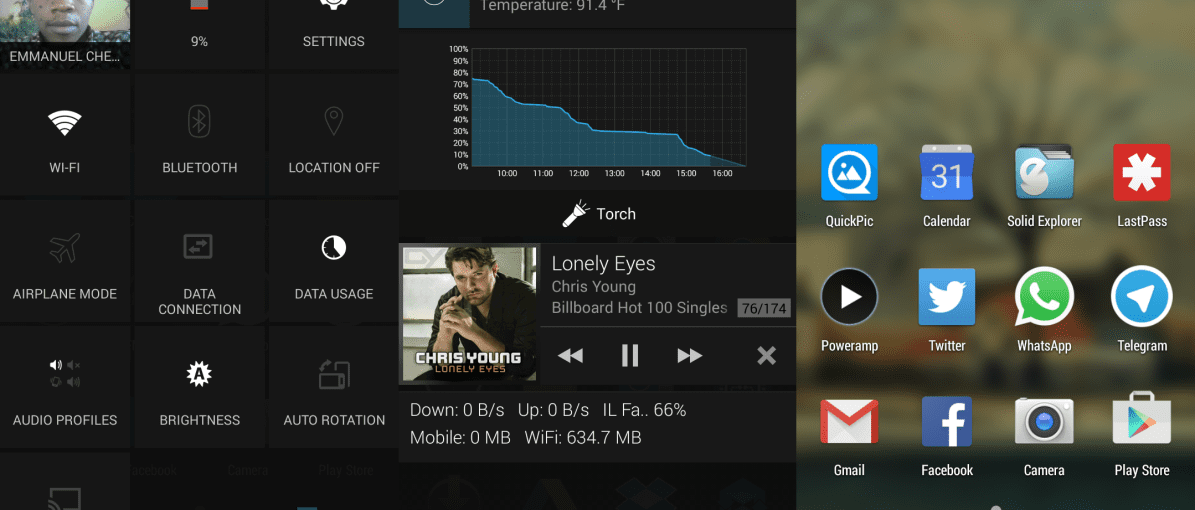Image resolution: width=1195 pixels, height=510 pixels.
Task: Skip to the previous track
Action: (x=570, y=355)
